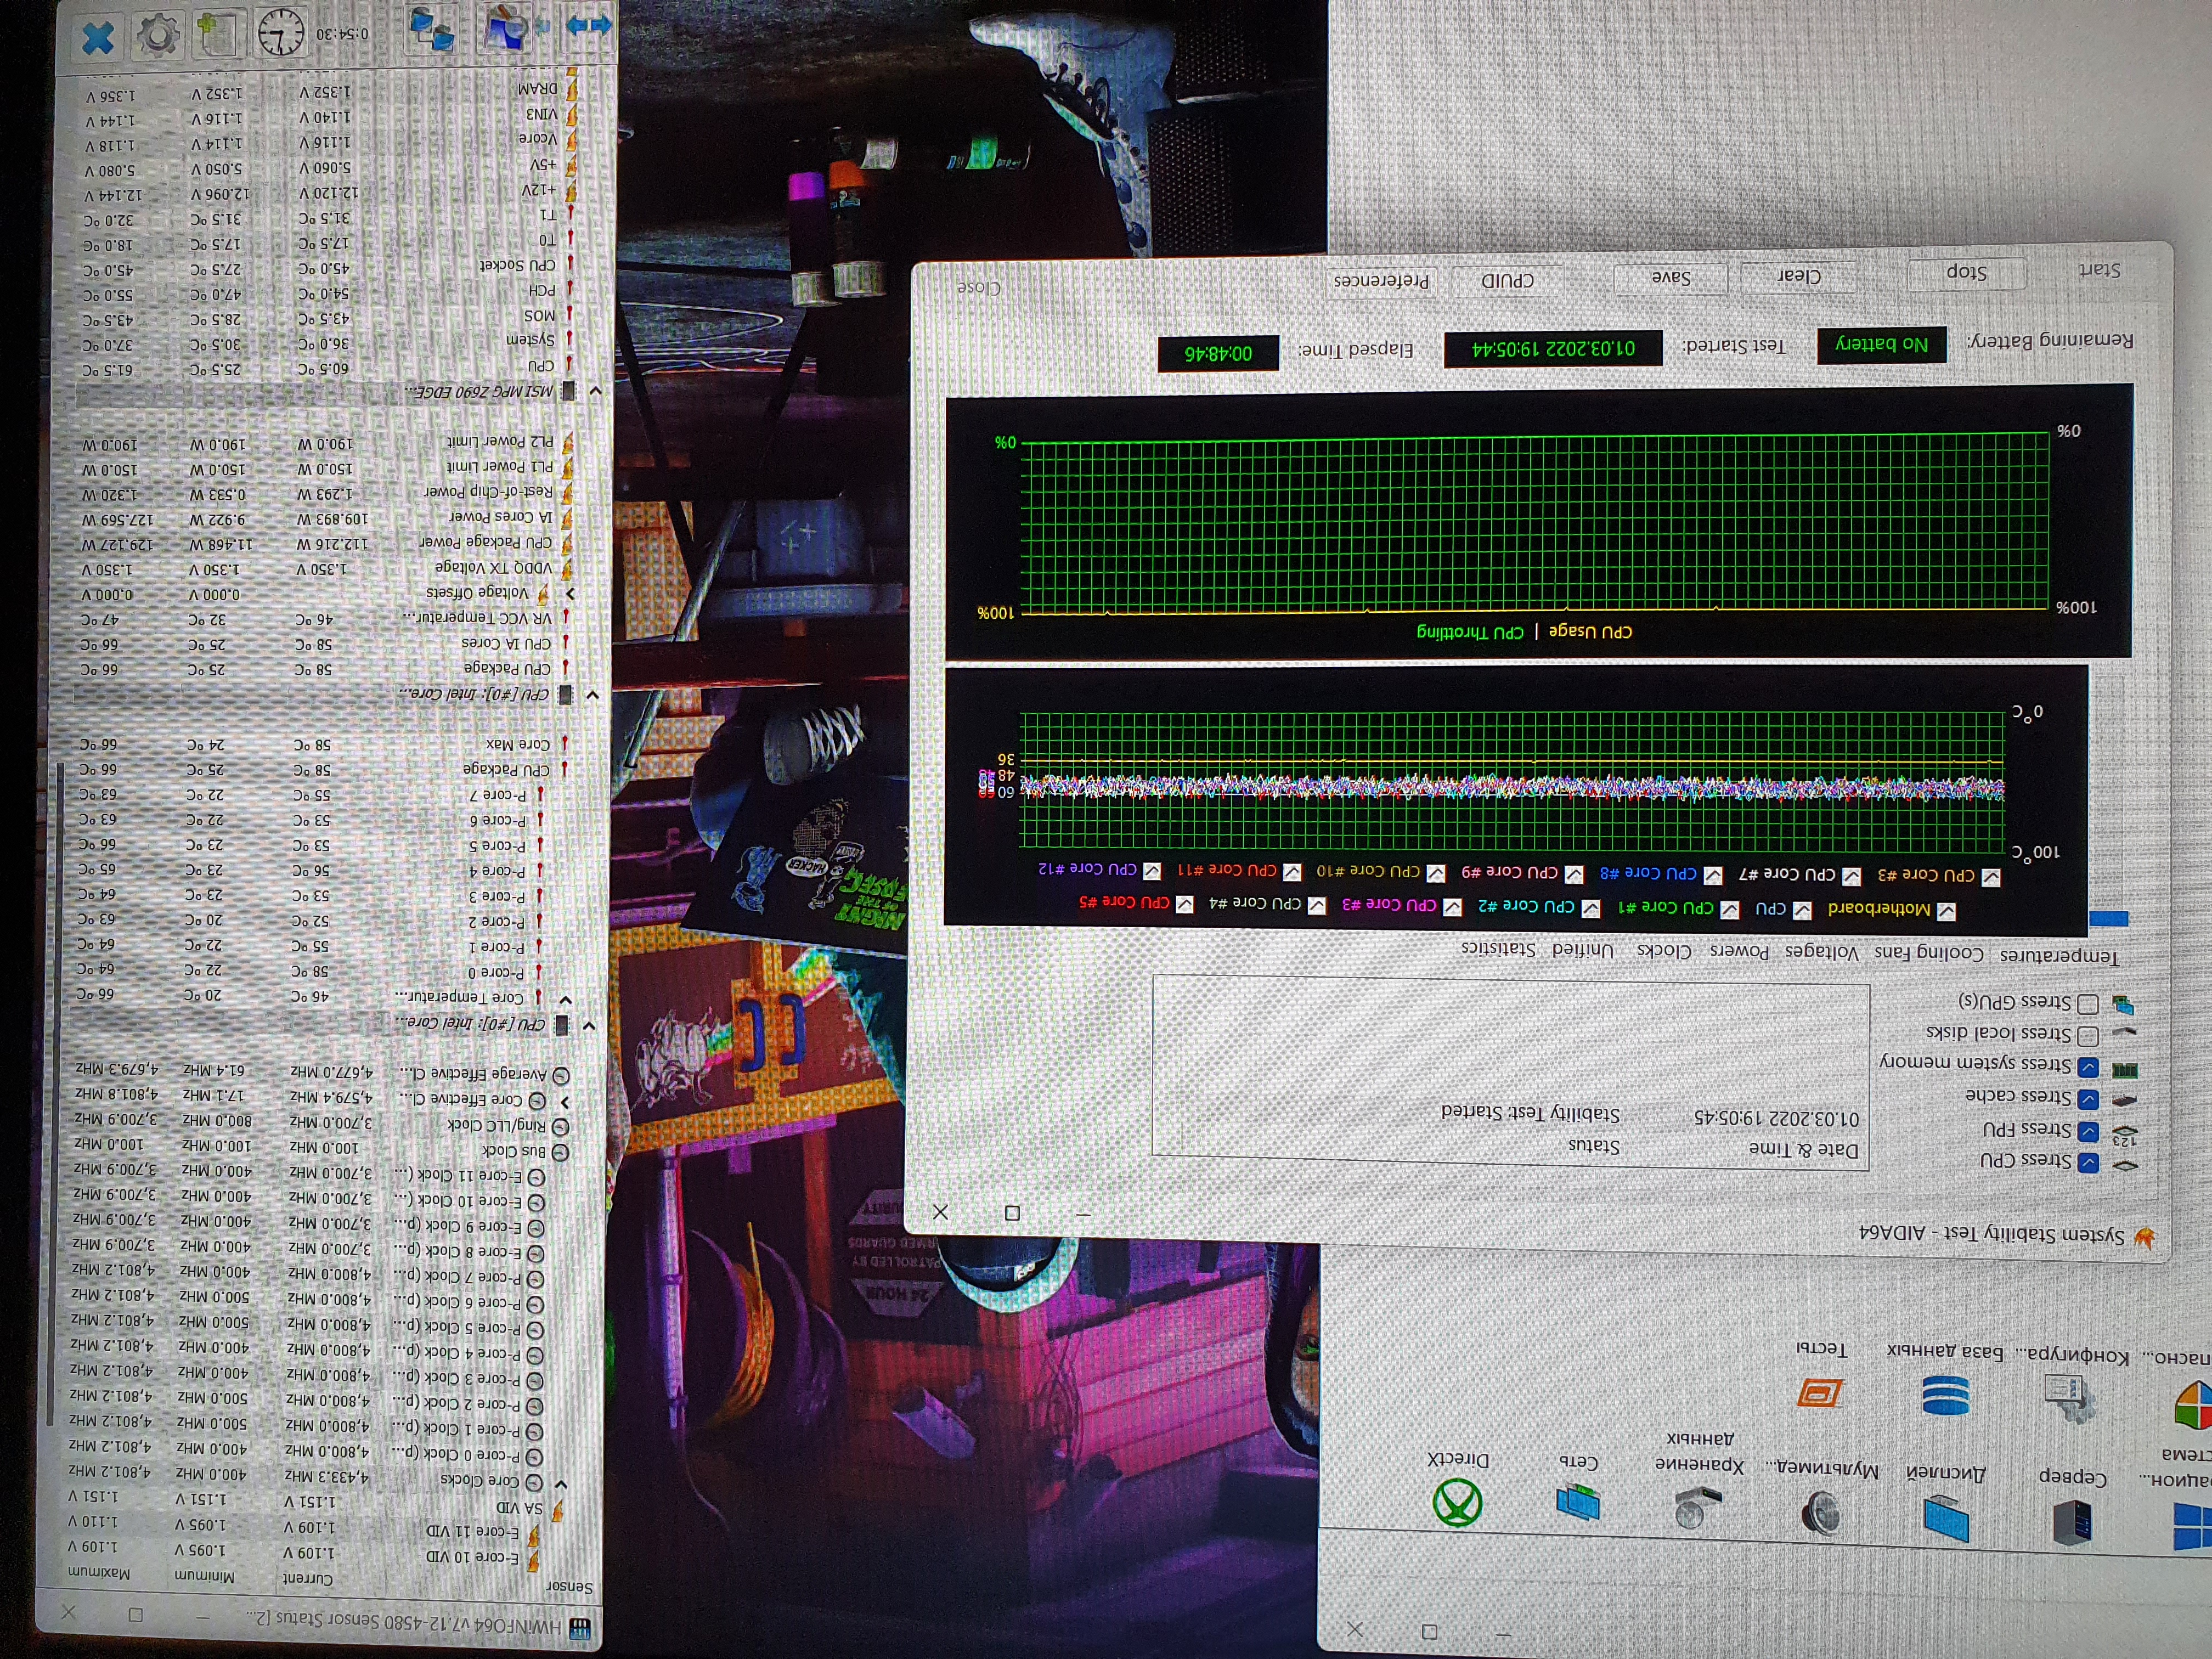
Task: Enable the Stress GPU(s) checkbox
Action: 2088,1003
